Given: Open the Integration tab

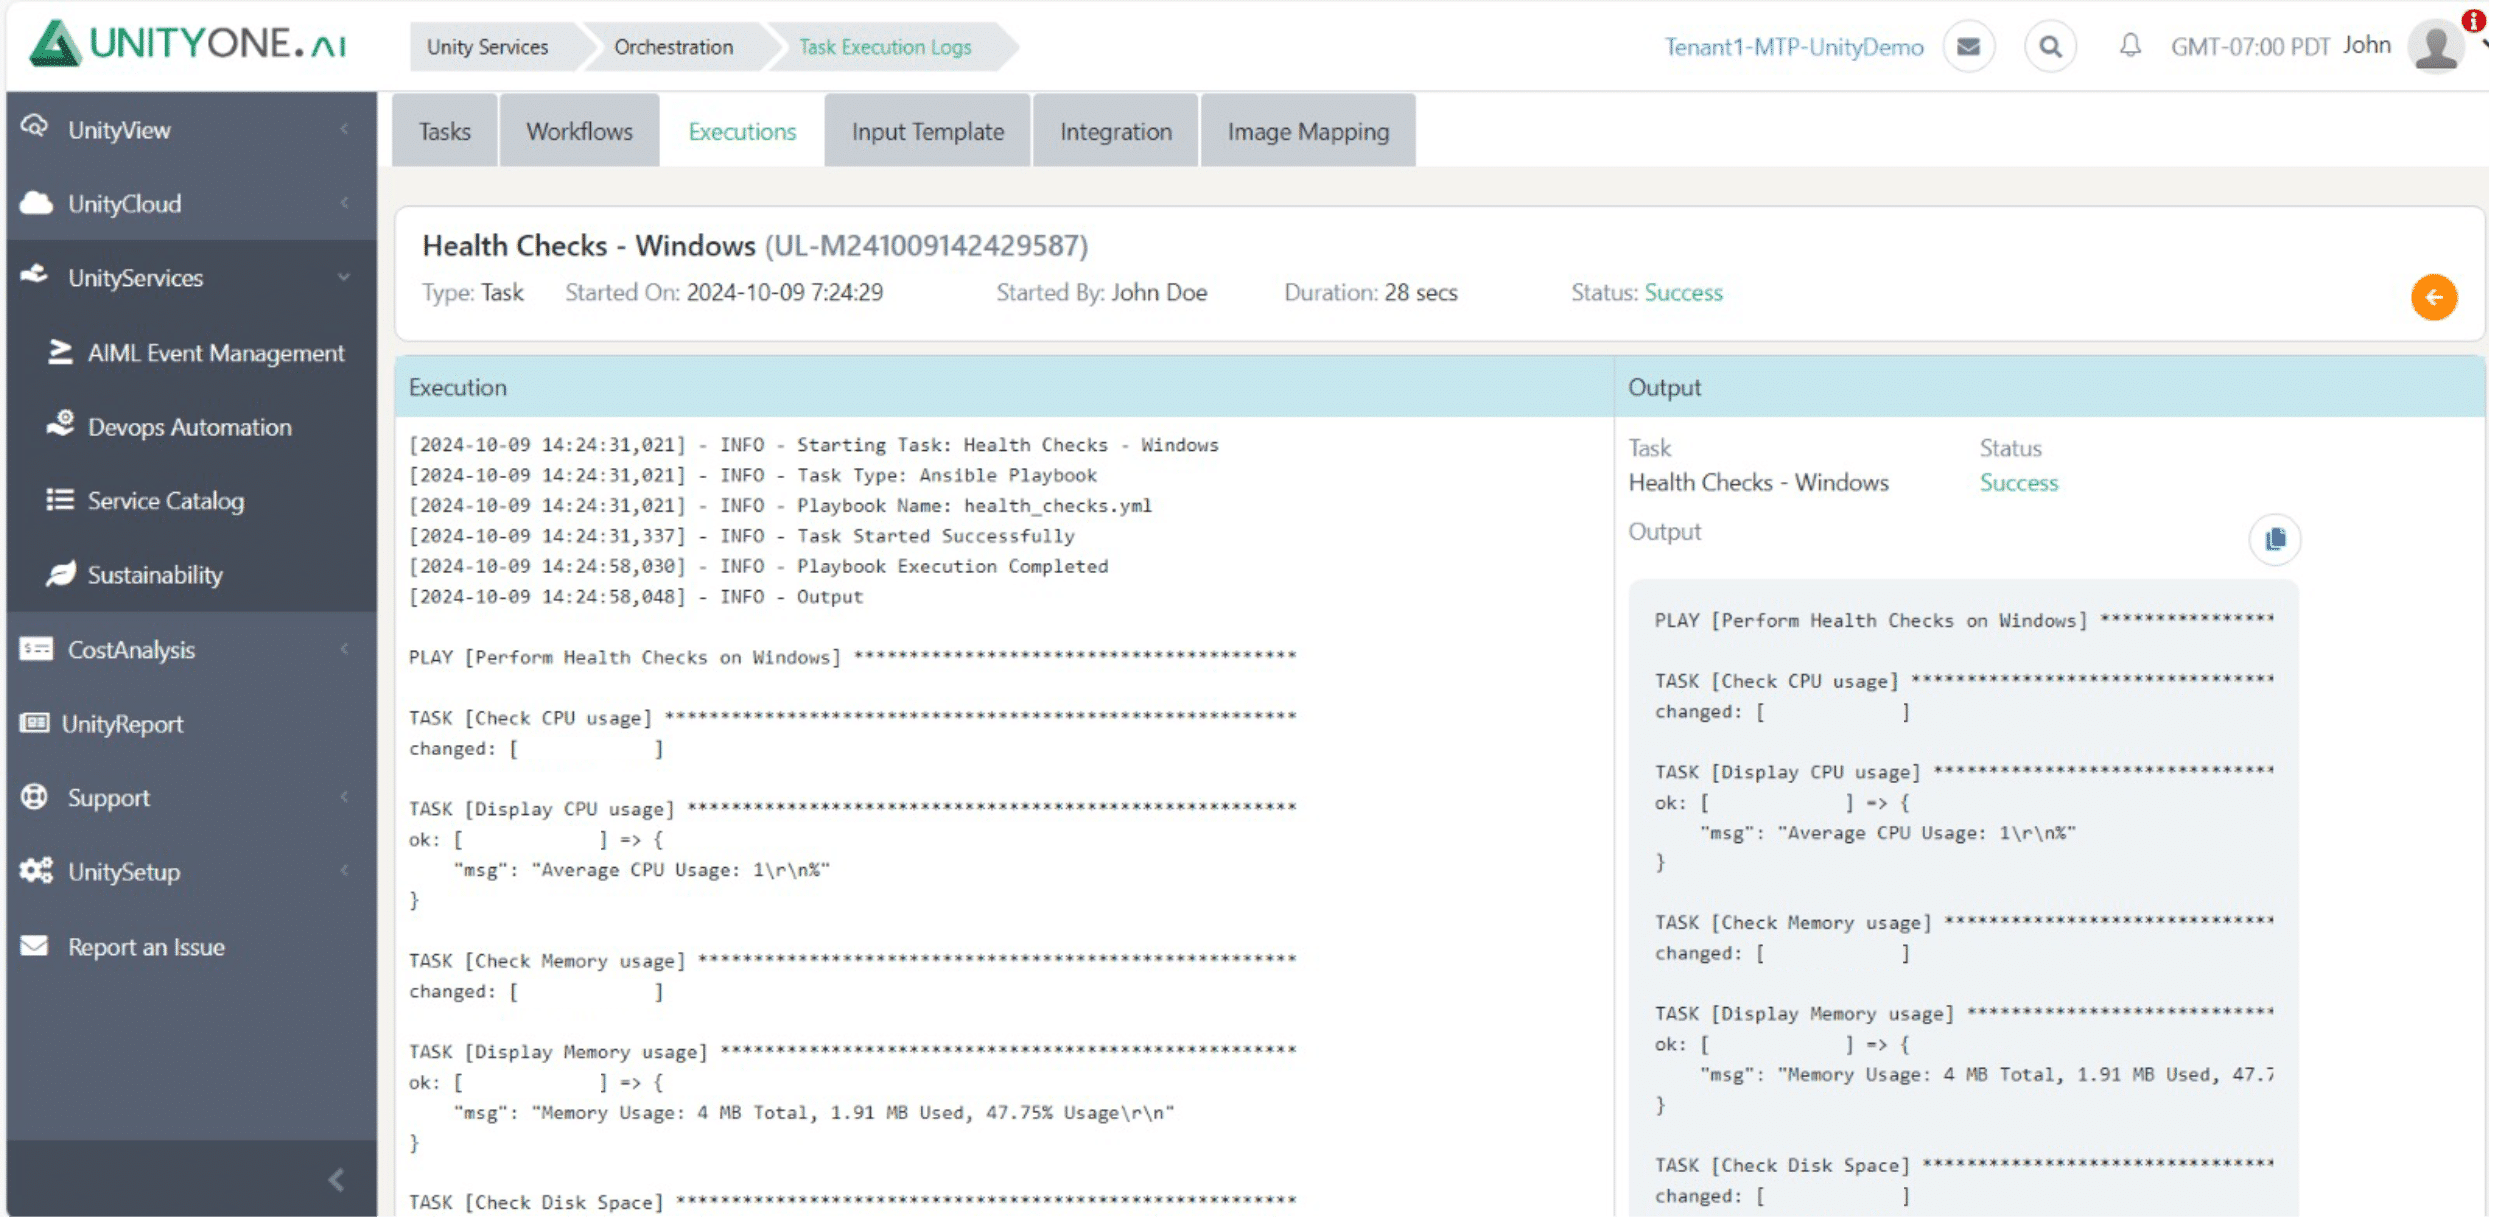Looking at the screenshot, I should point(1115,131).
